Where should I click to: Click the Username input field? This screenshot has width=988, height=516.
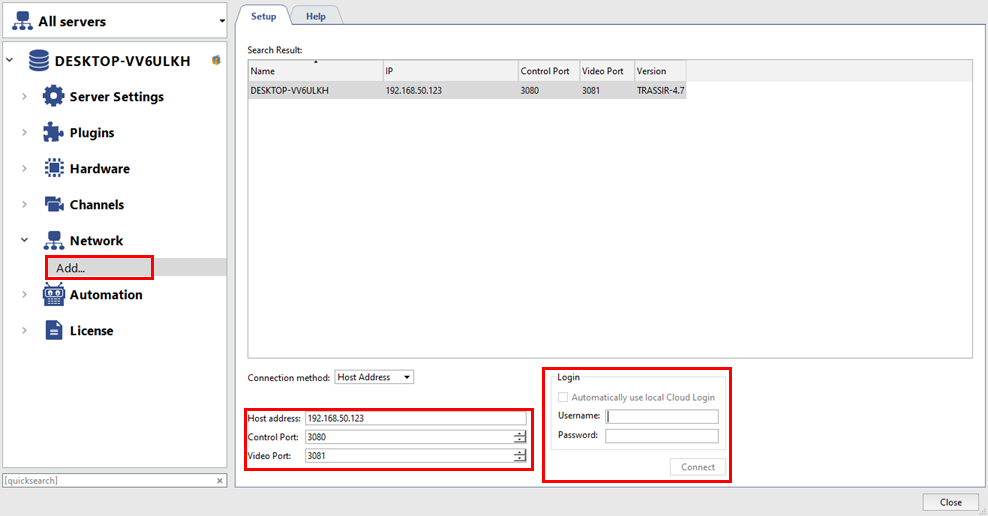661,417
